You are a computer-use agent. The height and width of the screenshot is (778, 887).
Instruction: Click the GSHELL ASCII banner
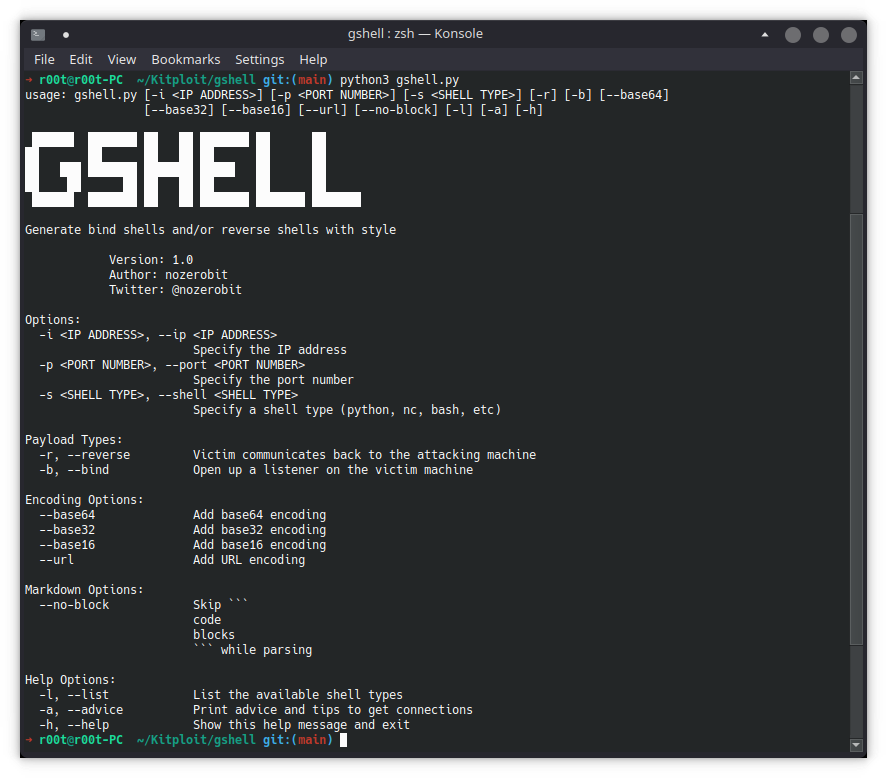coord(193,169)
